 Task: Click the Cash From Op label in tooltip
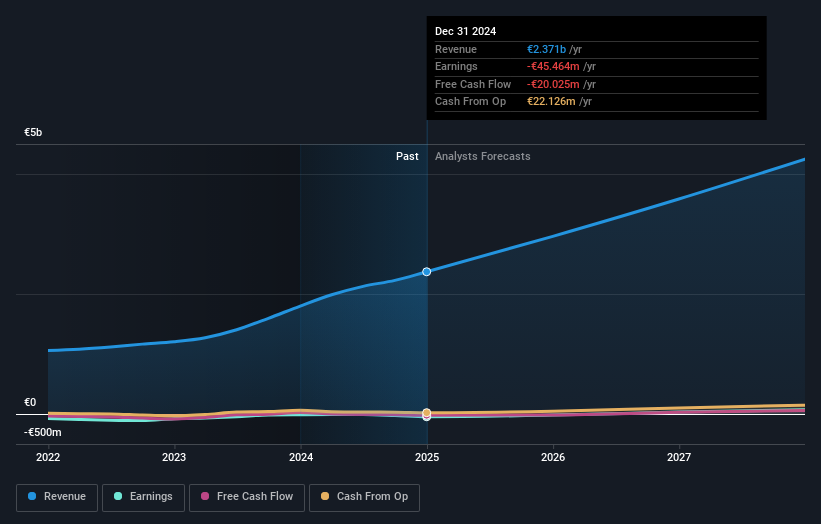(470, 102)
